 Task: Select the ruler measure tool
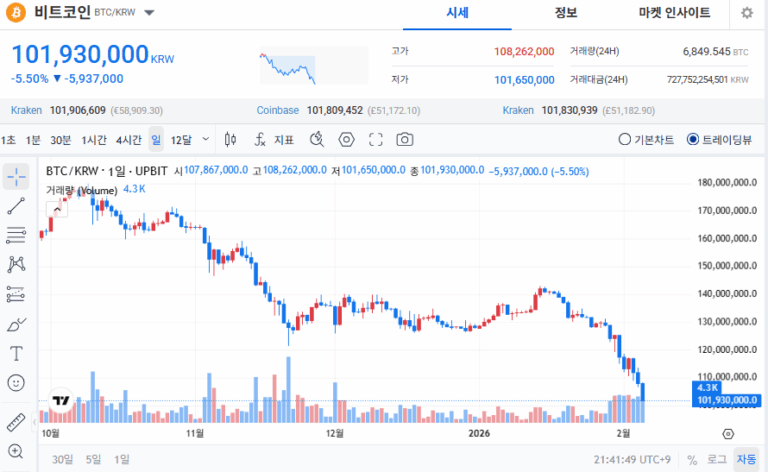coord(16,422)
